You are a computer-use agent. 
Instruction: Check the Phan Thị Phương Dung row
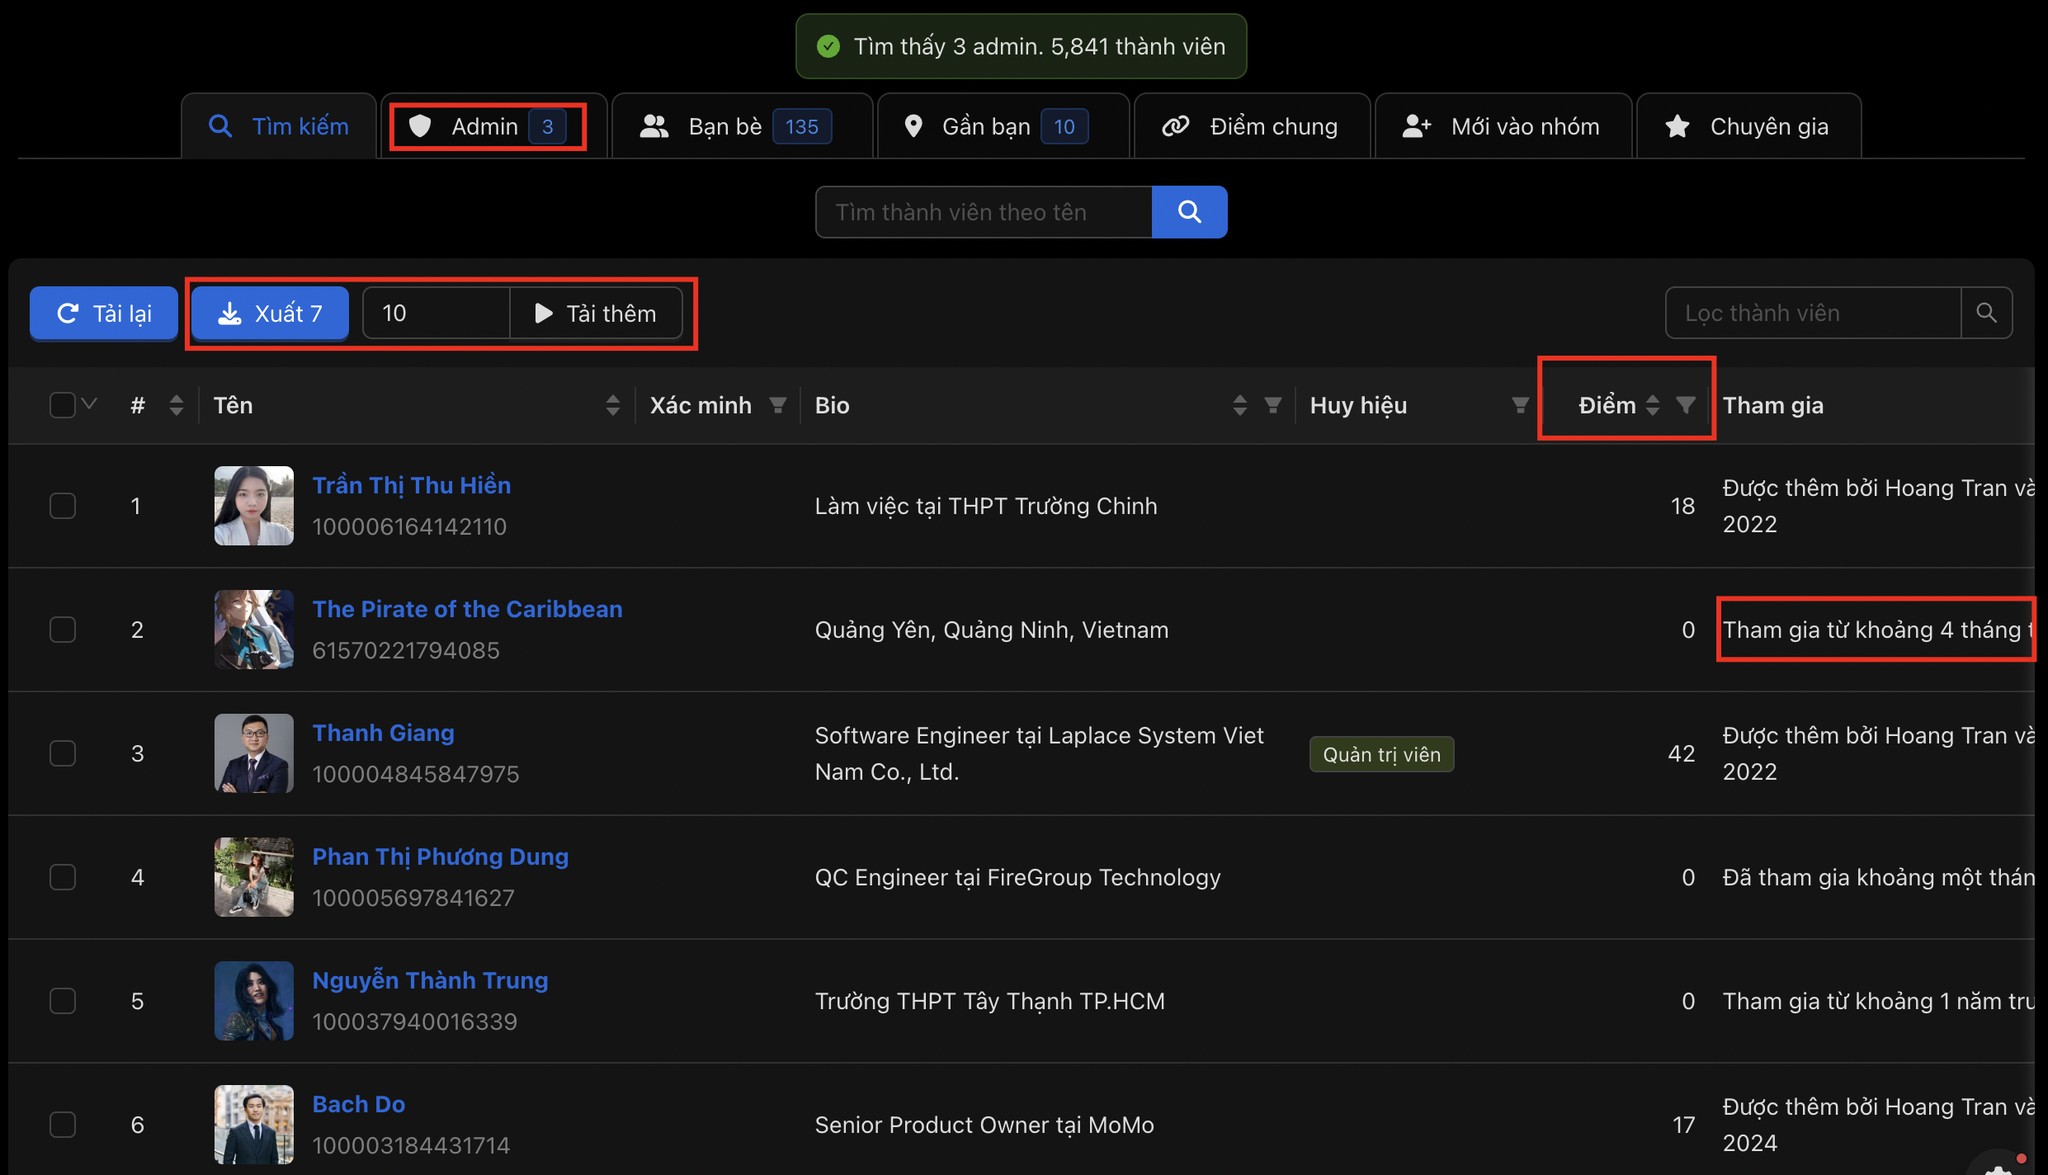(62, 877)
